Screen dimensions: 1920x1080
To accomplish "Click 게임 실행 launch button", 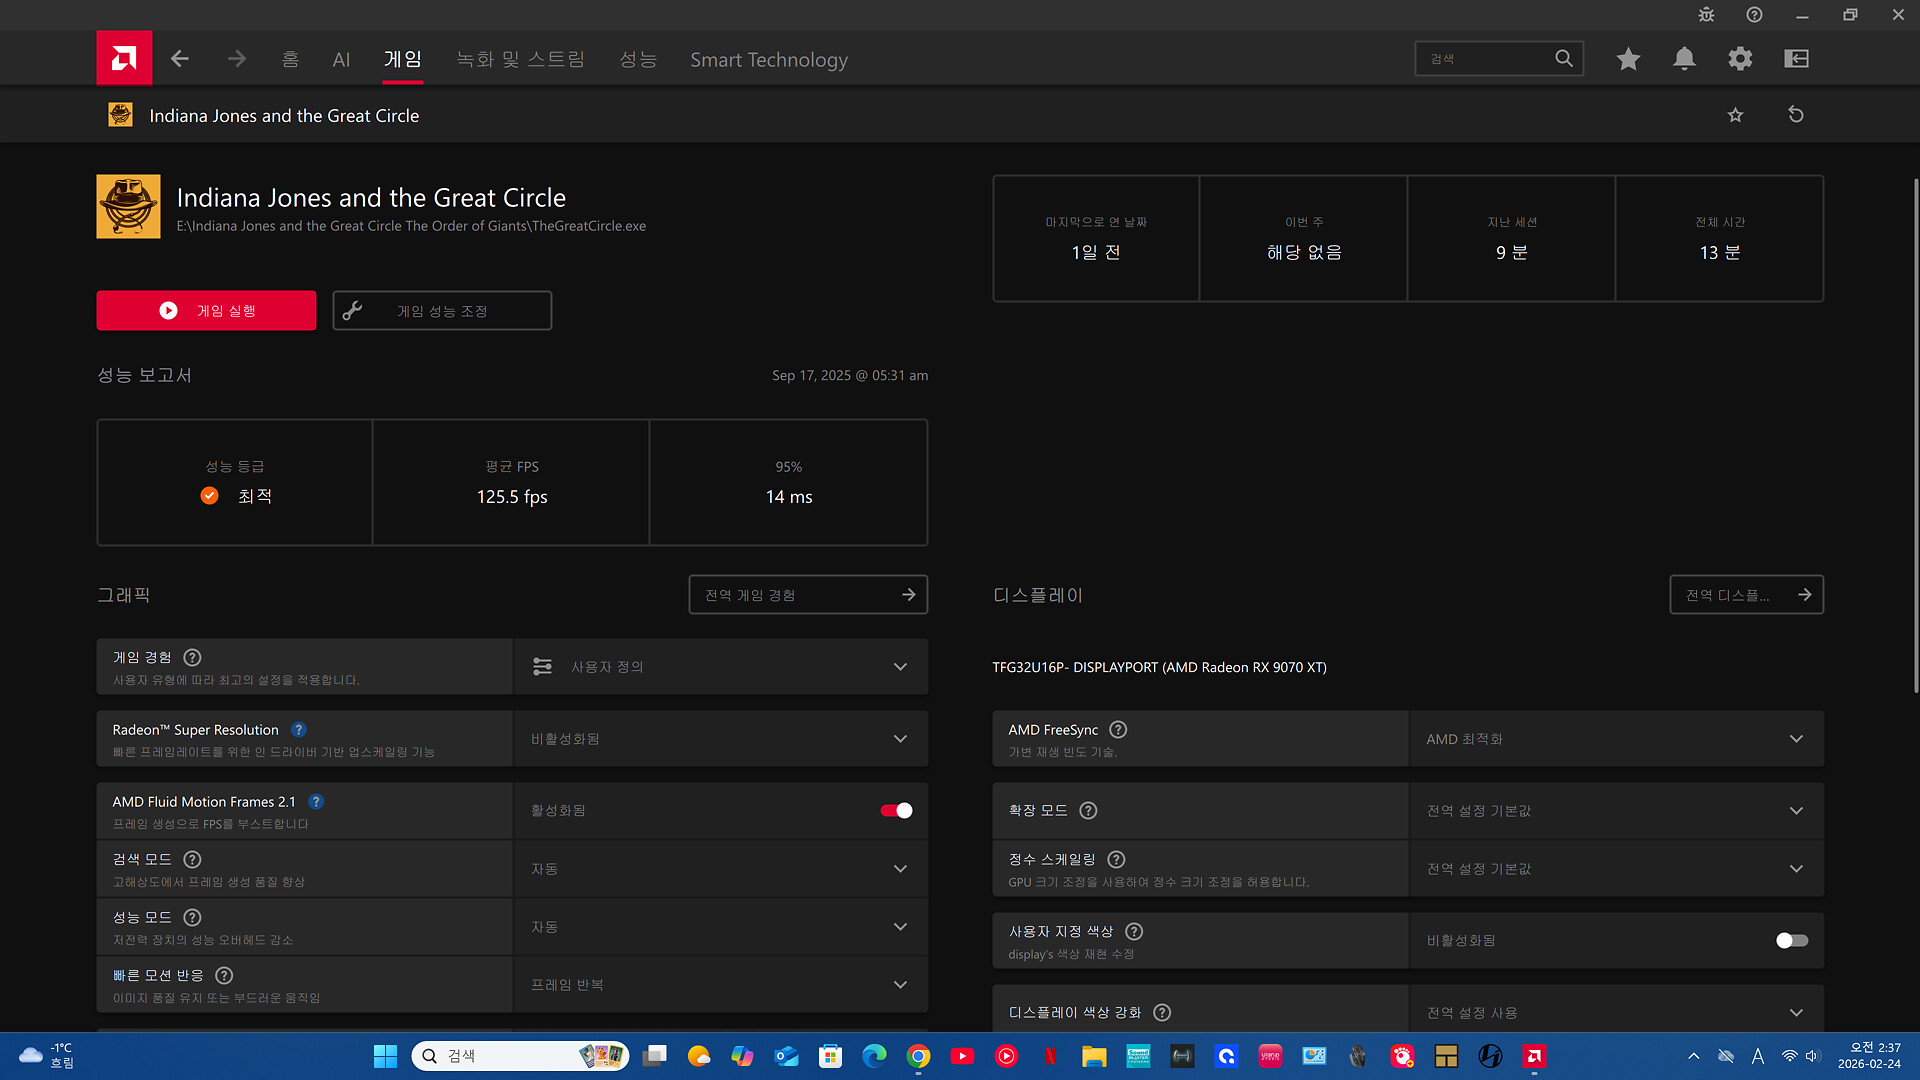I will [x=206, y=311].
